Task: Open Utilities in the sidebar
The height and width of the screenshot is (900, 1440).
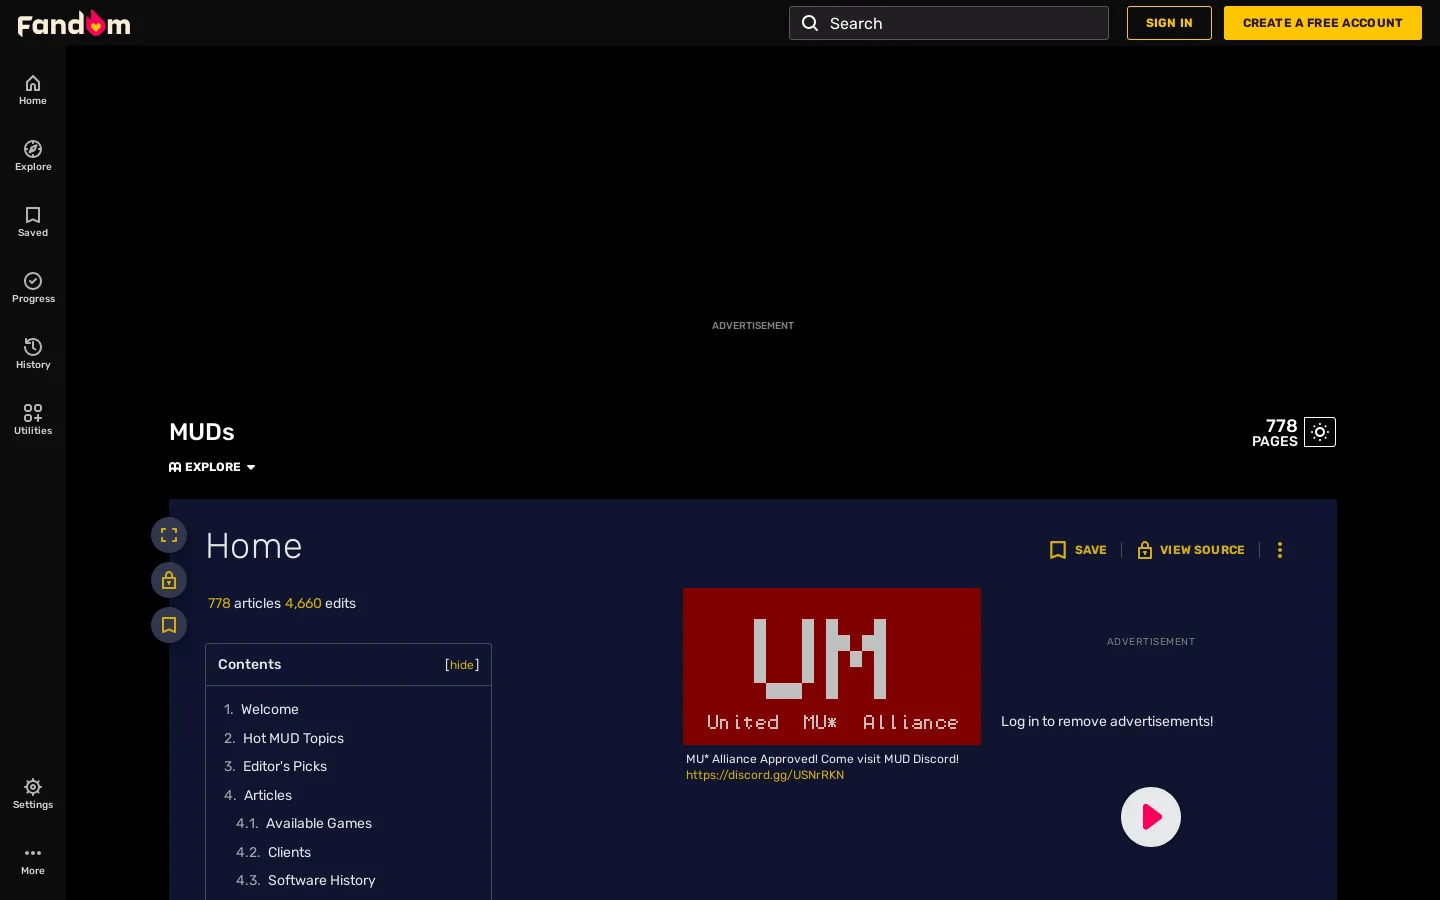Action: click(33, 420)
